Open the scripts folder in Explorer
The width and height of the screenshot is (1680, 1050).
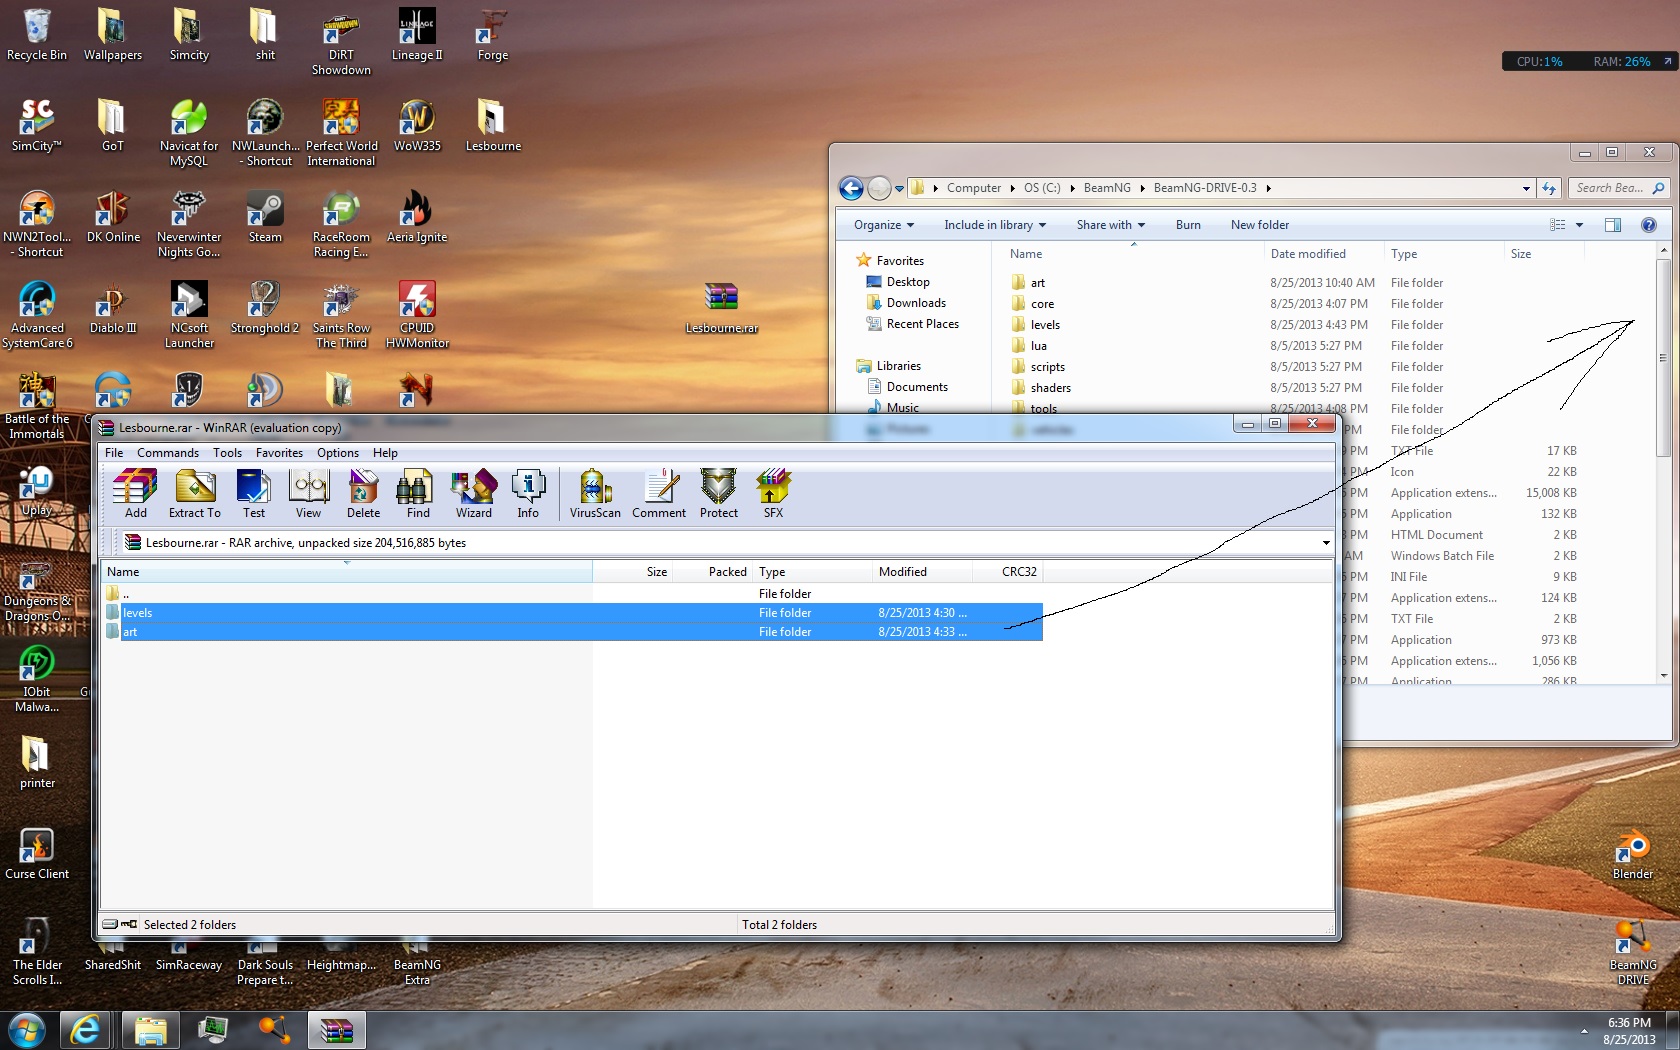pyautogui.click(x=1047, y=367)
